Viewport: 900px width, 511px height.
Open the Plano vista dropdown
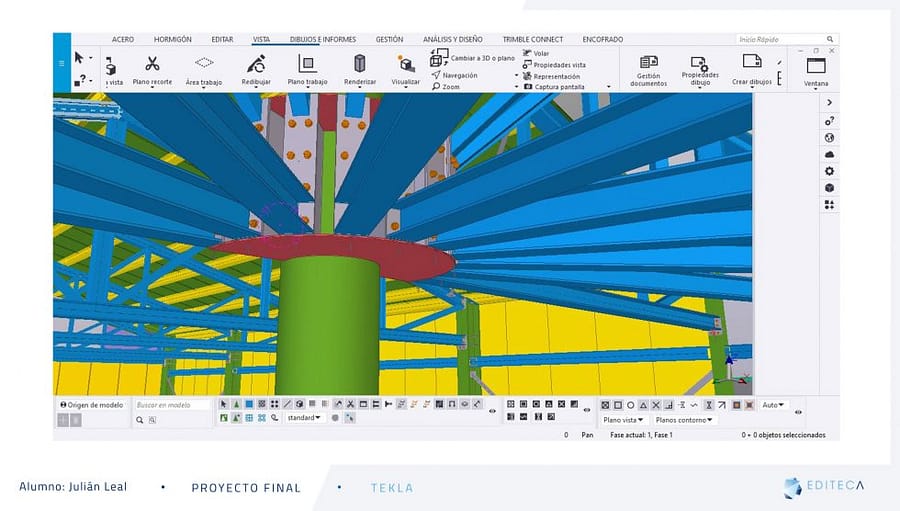tap(623, 420)
